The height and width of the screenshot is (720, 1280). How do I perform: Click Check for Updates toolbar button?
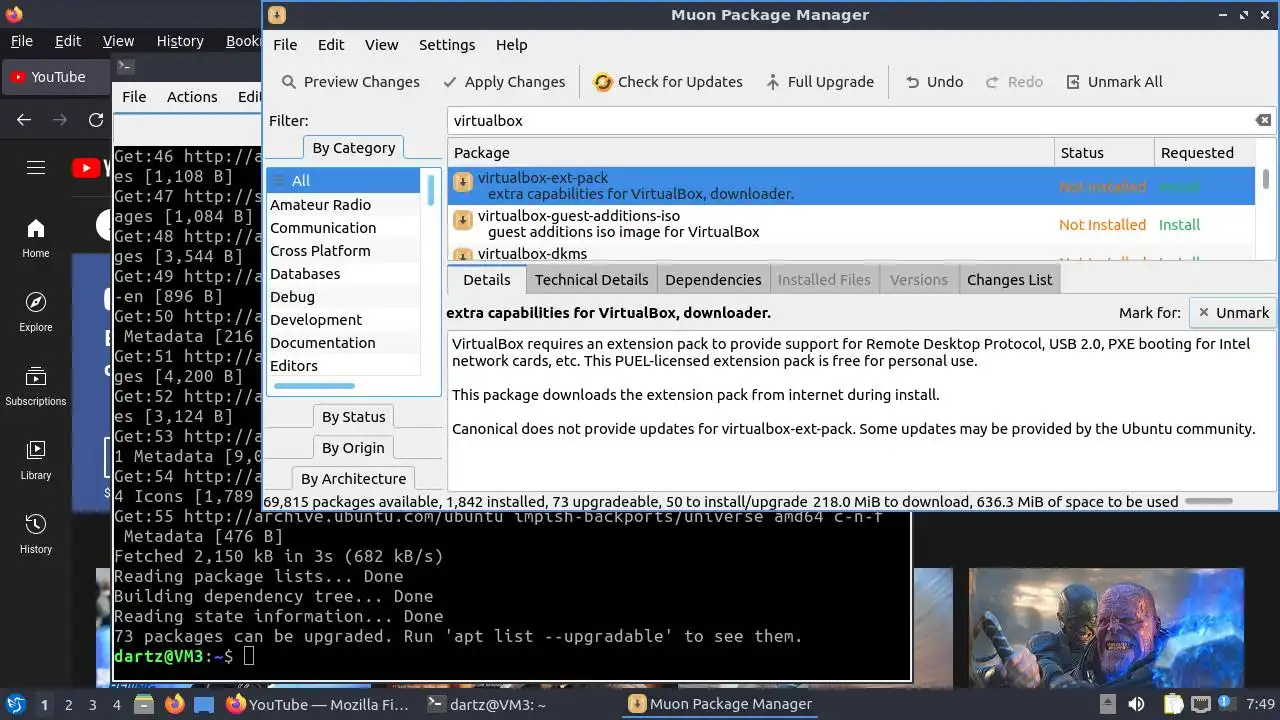[668, 82]
